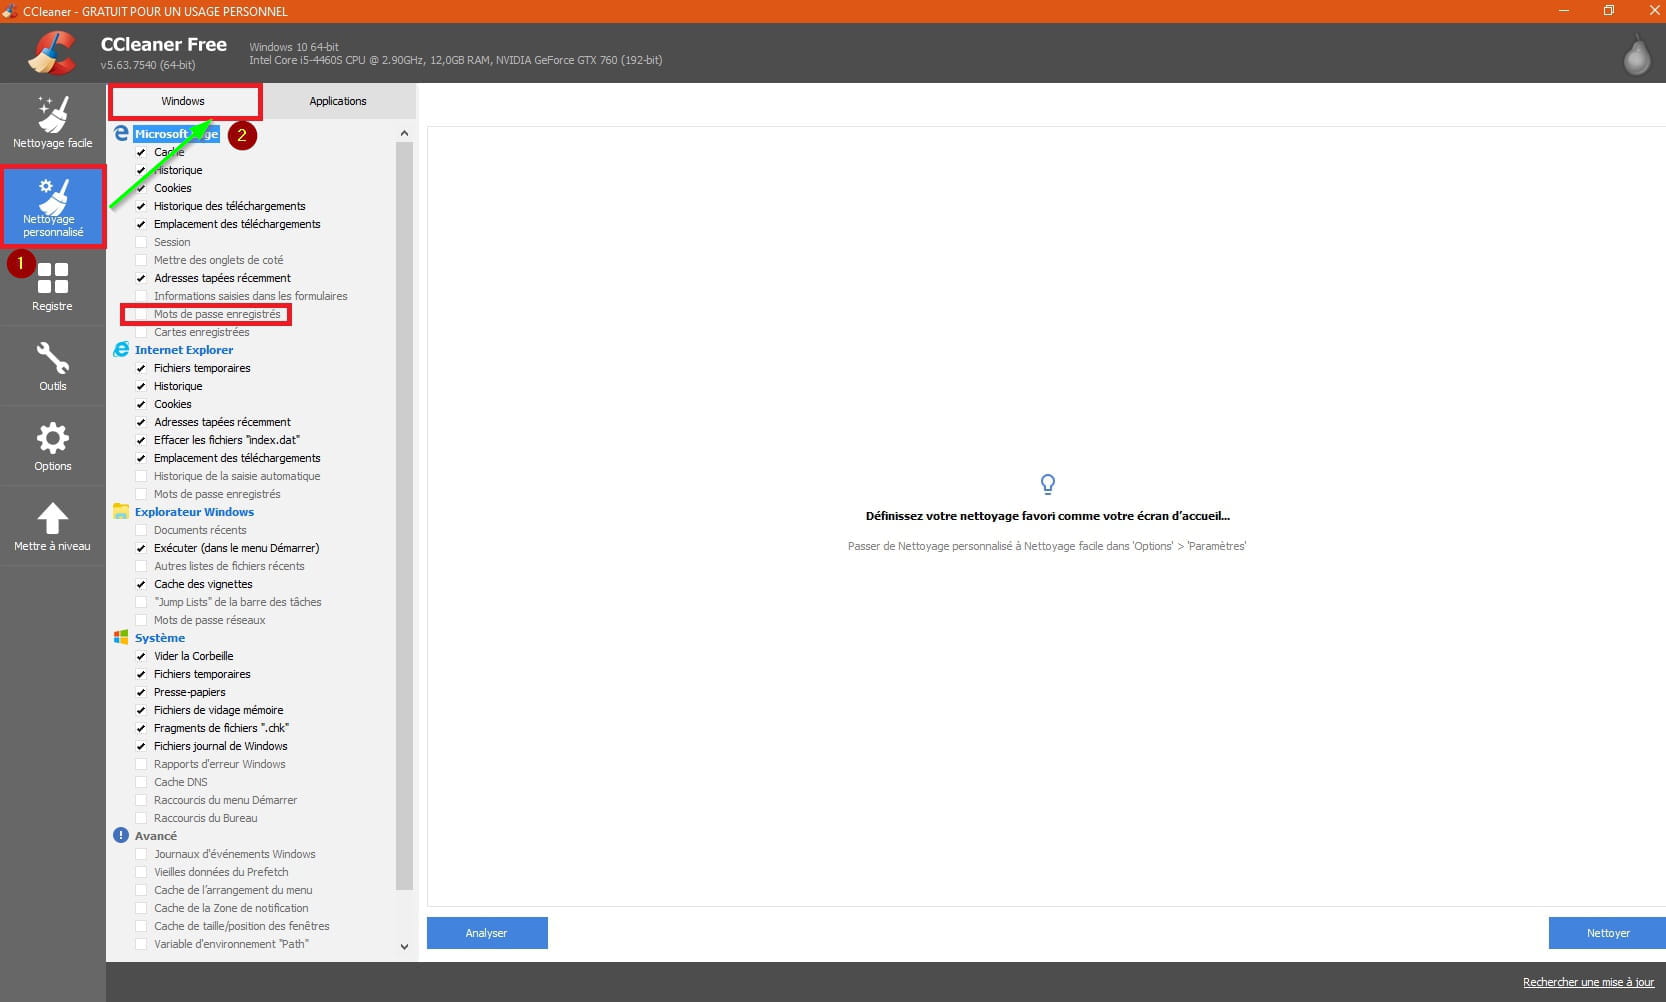Click the Edge Emplacement des téléchargements entry
1666x1002 pixels.
click(237, 224)
